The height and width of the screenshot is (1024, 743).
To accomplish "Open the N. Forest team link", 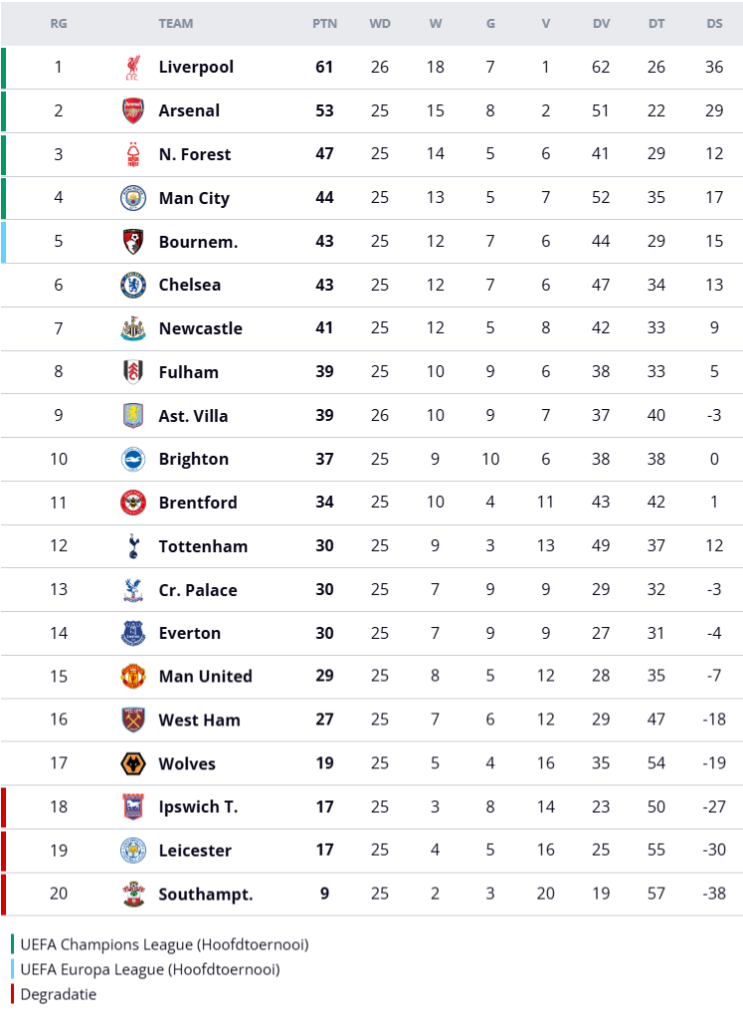I will pyautogui.click(x=194, y=154).
